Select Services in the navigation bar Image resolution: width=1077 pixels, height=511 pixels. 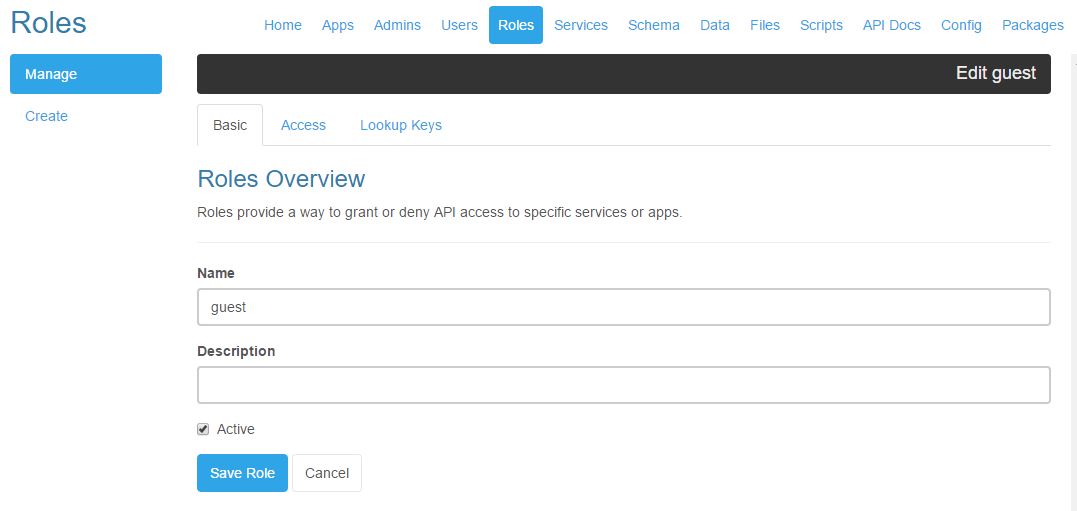[x=580, y=25]
